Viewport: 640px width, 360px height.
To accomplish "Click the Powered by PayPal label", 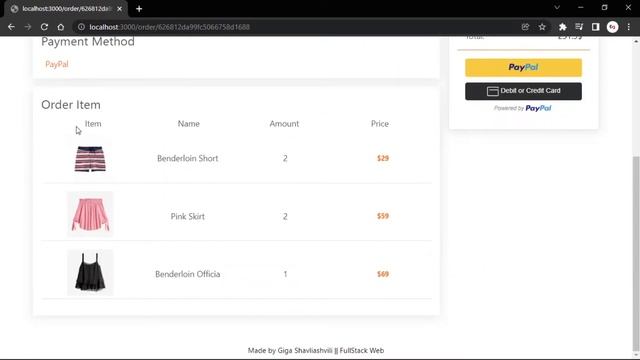I will (522, 108).
